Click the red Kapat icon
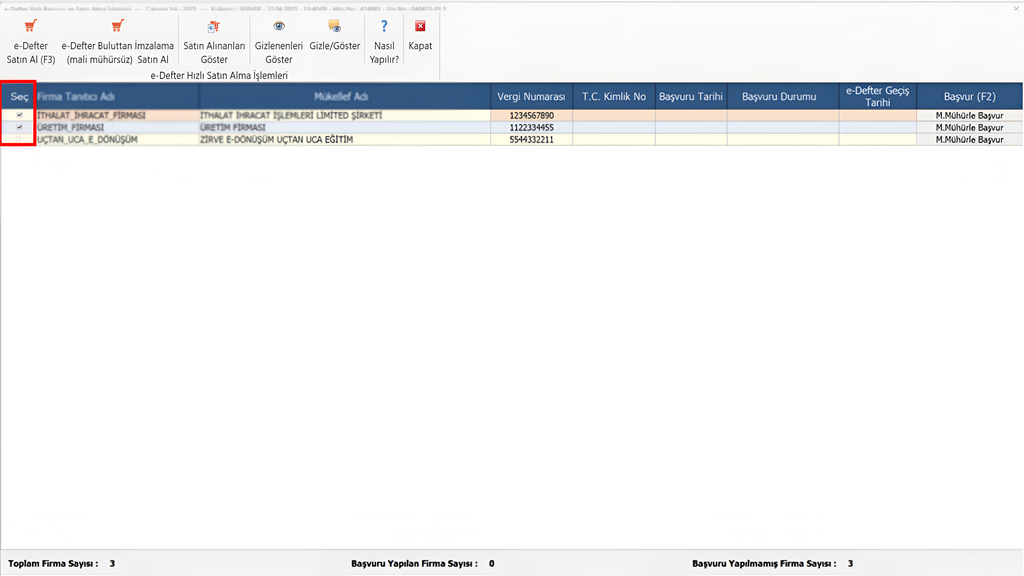This screenshot has width=1024, height=576. click(x=420, y=26)
